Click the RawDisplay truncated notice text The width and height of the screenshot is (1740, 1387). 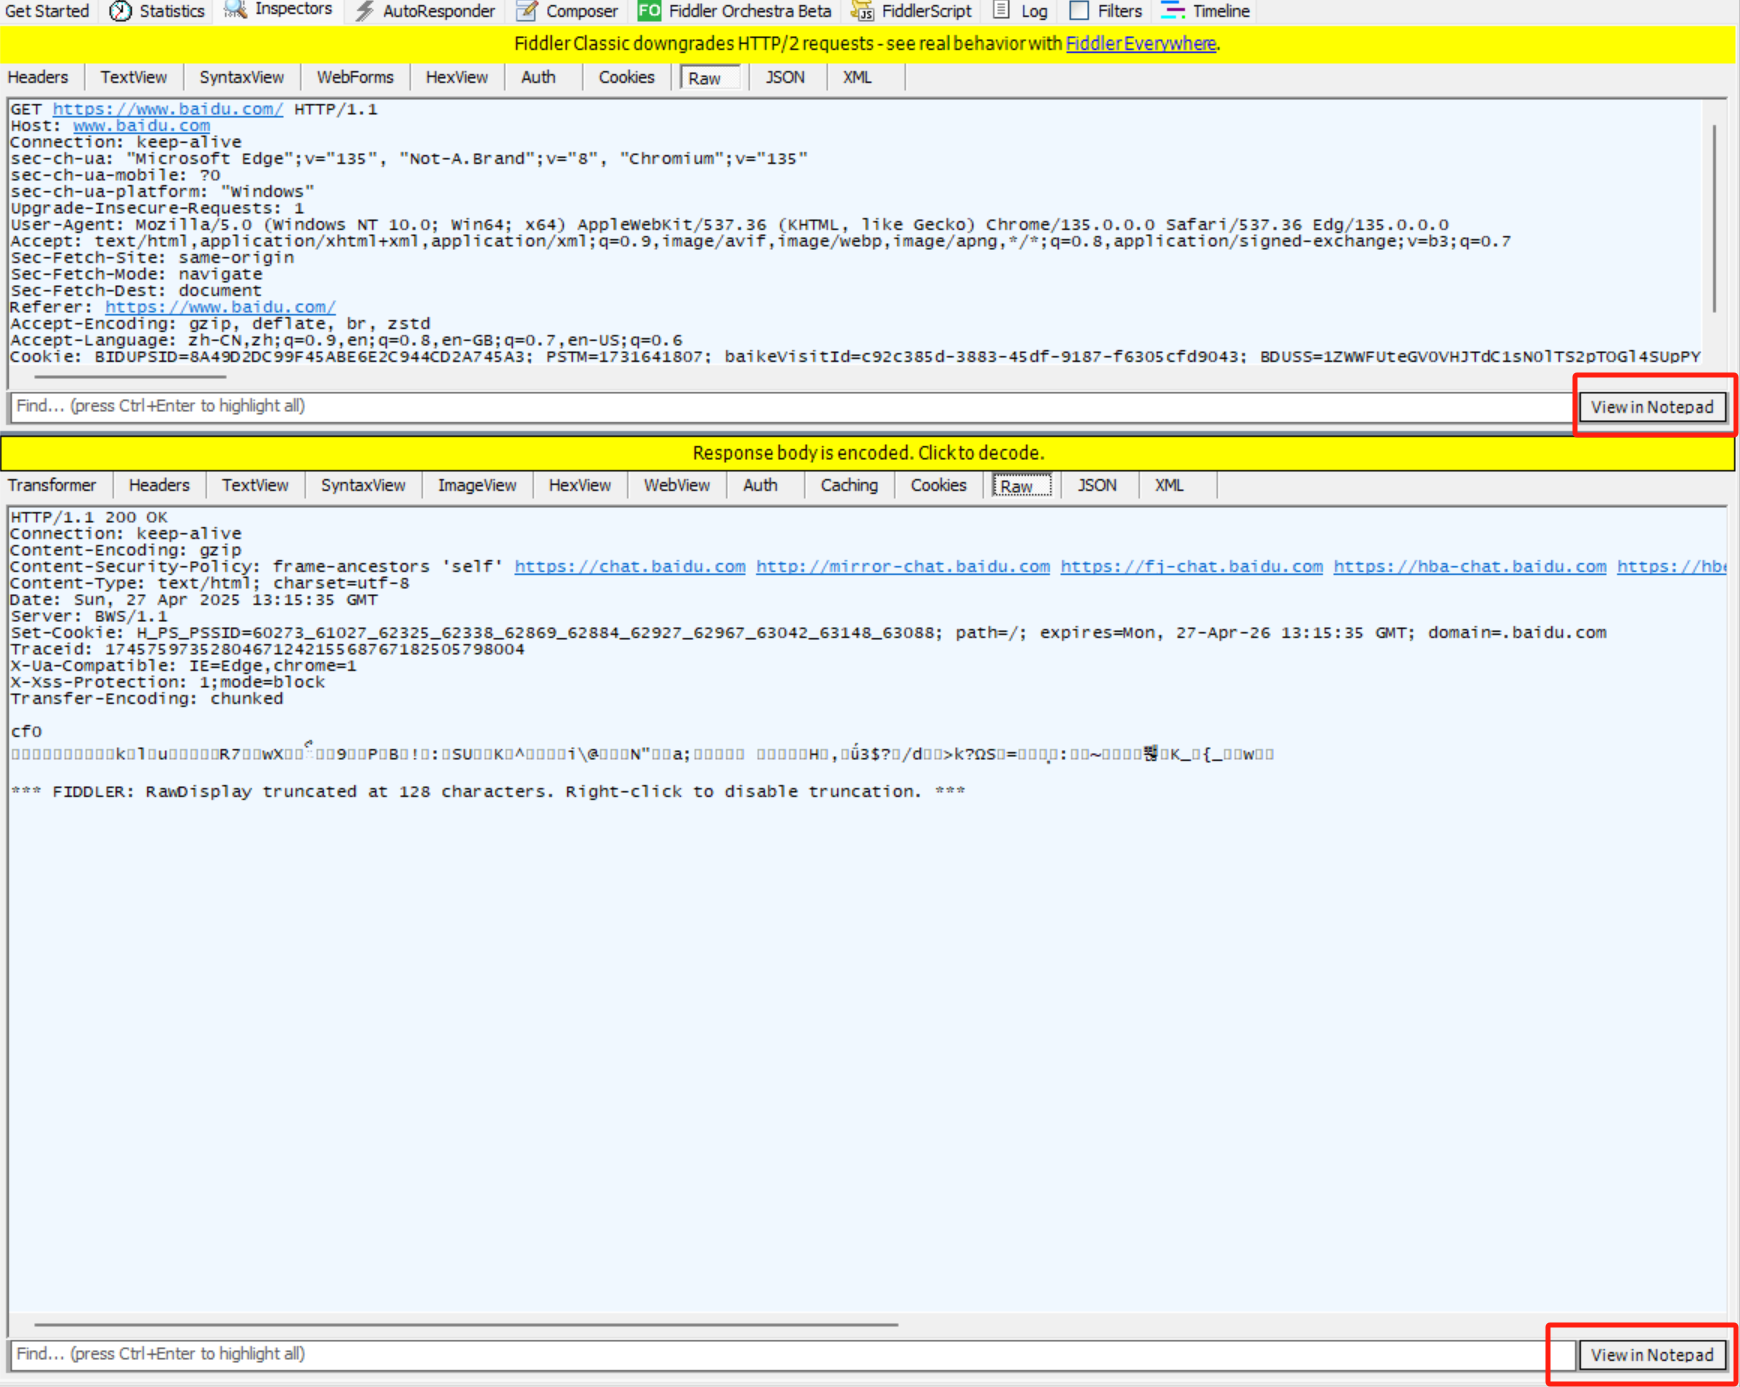click(488, 792)
